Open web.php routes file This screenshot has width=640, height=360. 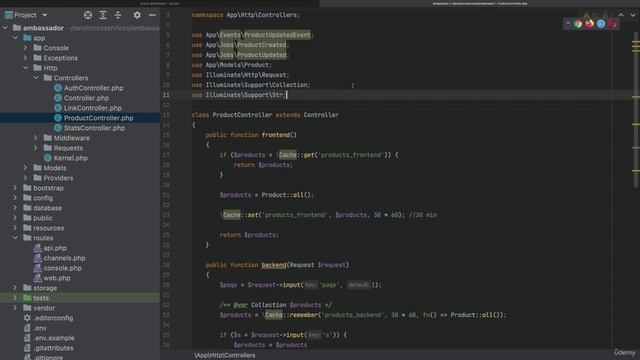pyautogui.click(x=57, y=278)
